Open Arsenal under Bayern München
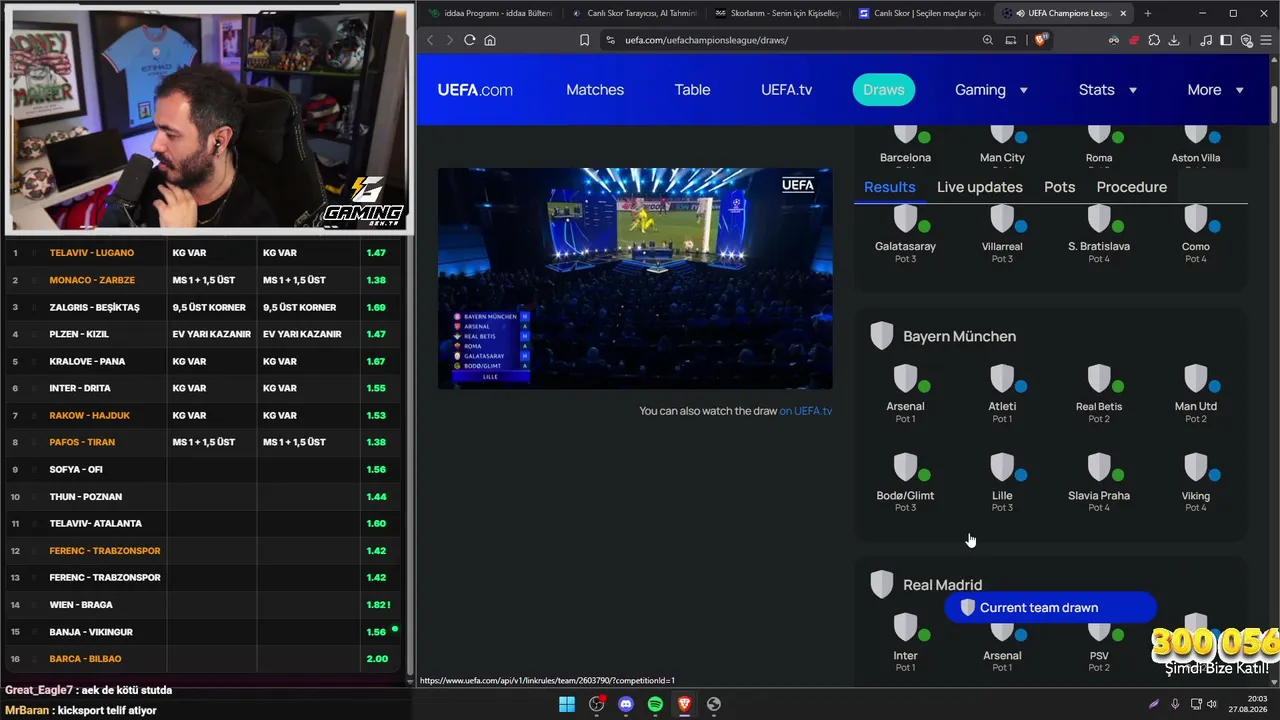Screen dimensions: 1280x720 (x=905, y=390)
